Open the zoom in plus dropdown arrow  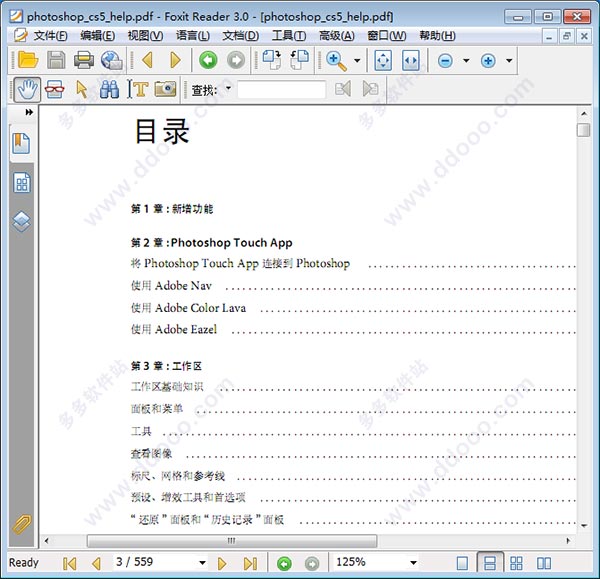click(509, 60)
